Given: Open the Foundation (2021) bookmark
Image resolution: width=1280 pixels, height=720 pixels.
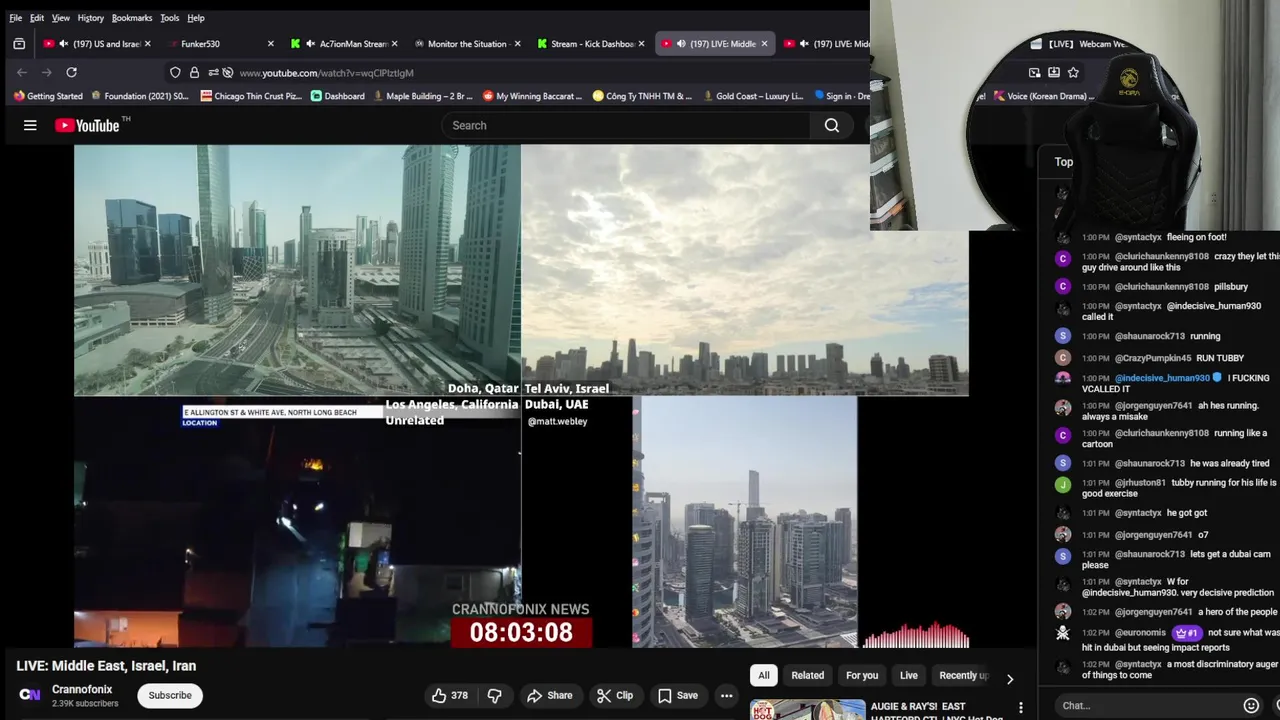Looking at the screenshot, I should point(140,96).
